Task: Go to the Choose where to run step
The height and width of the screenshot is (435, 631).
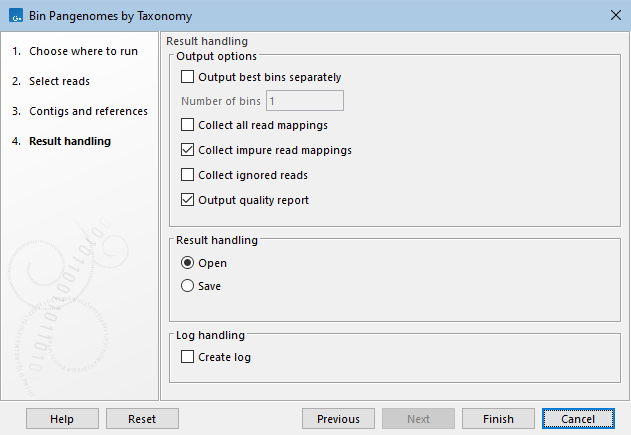Action: point(83,51)
